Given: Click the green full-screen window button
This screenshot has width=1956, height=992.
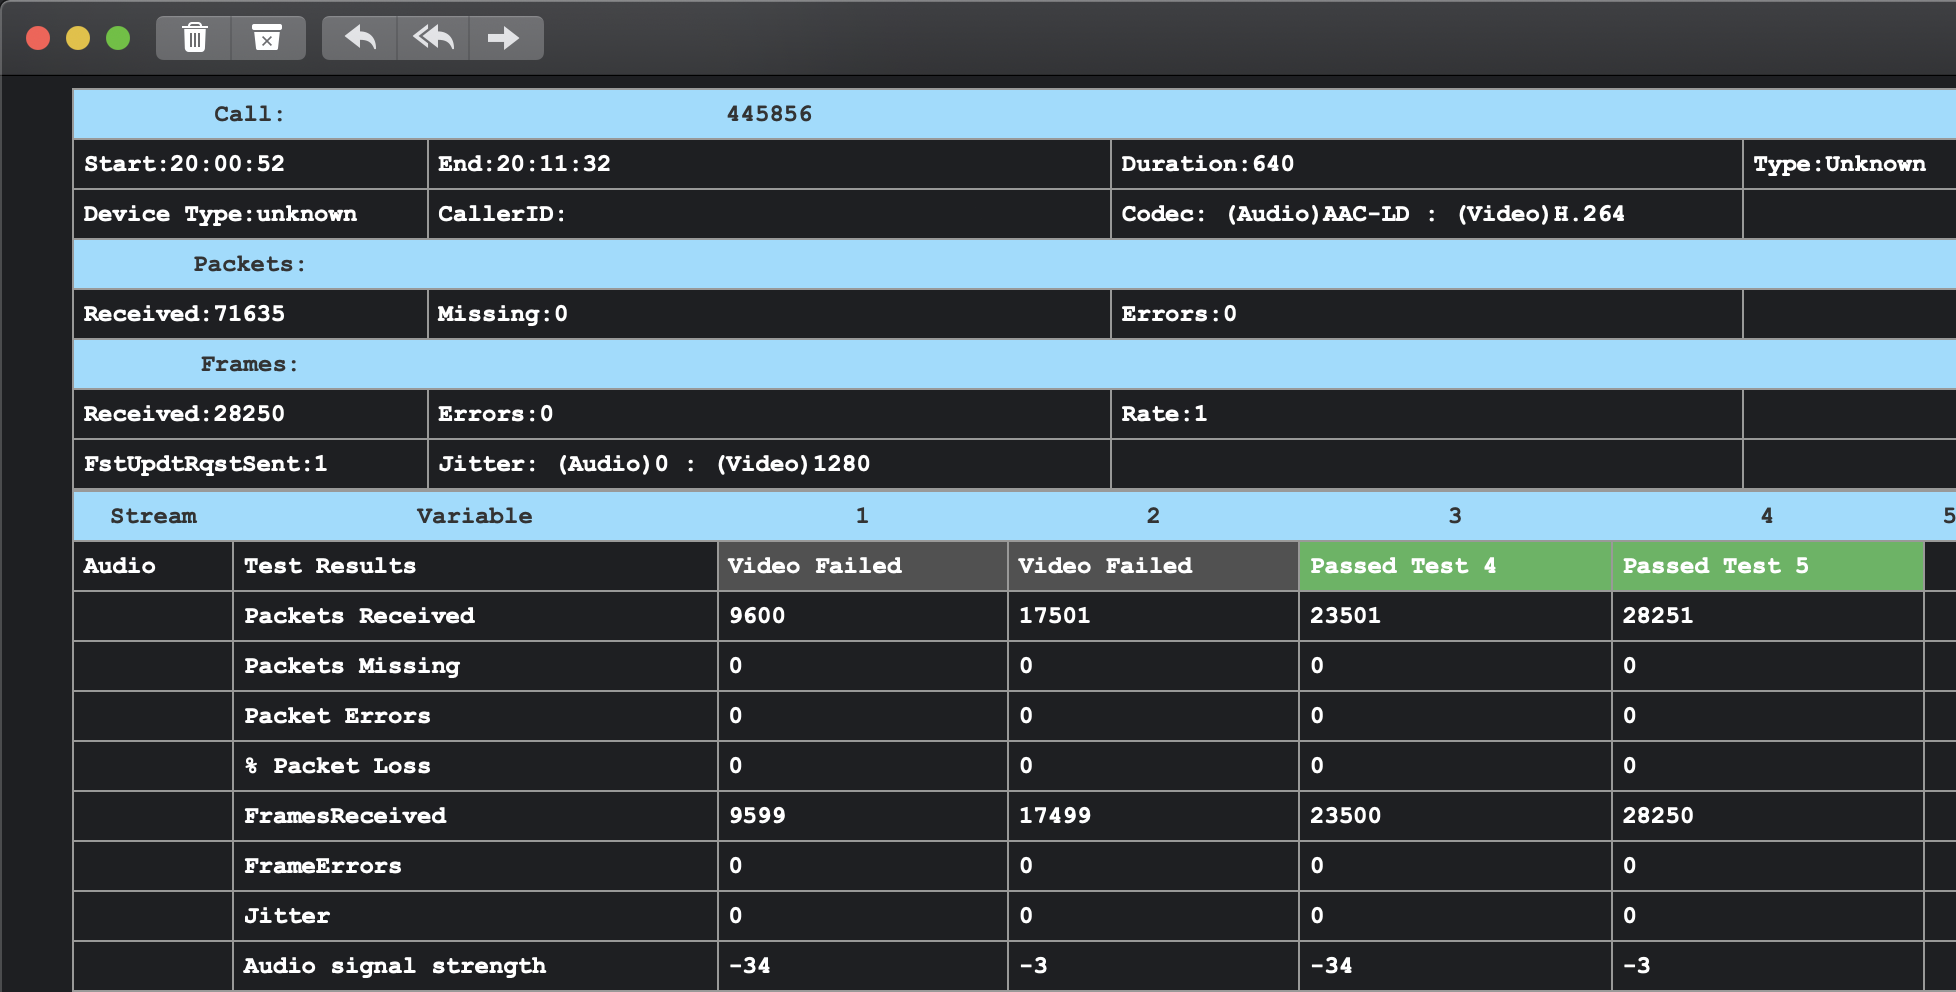Looking at the screenshot, I should (x=118, y=38).
